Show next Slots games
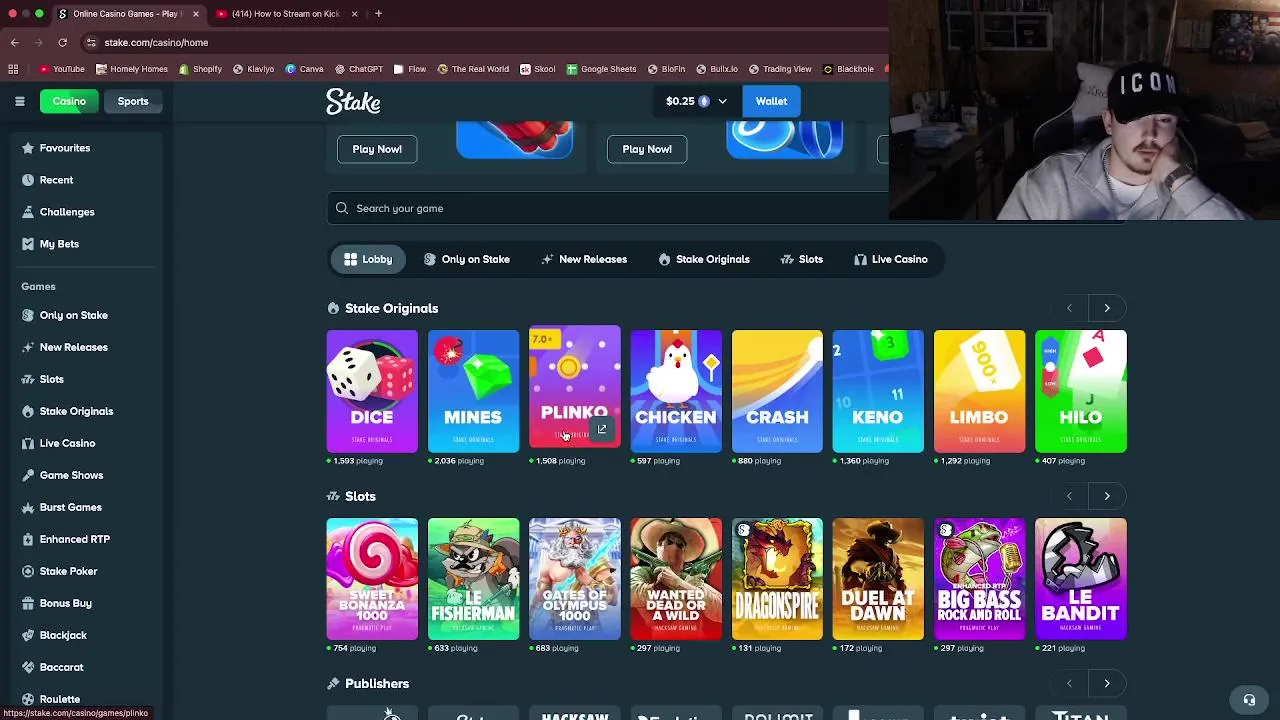 pyautogui.click(x=1107, y=496)
